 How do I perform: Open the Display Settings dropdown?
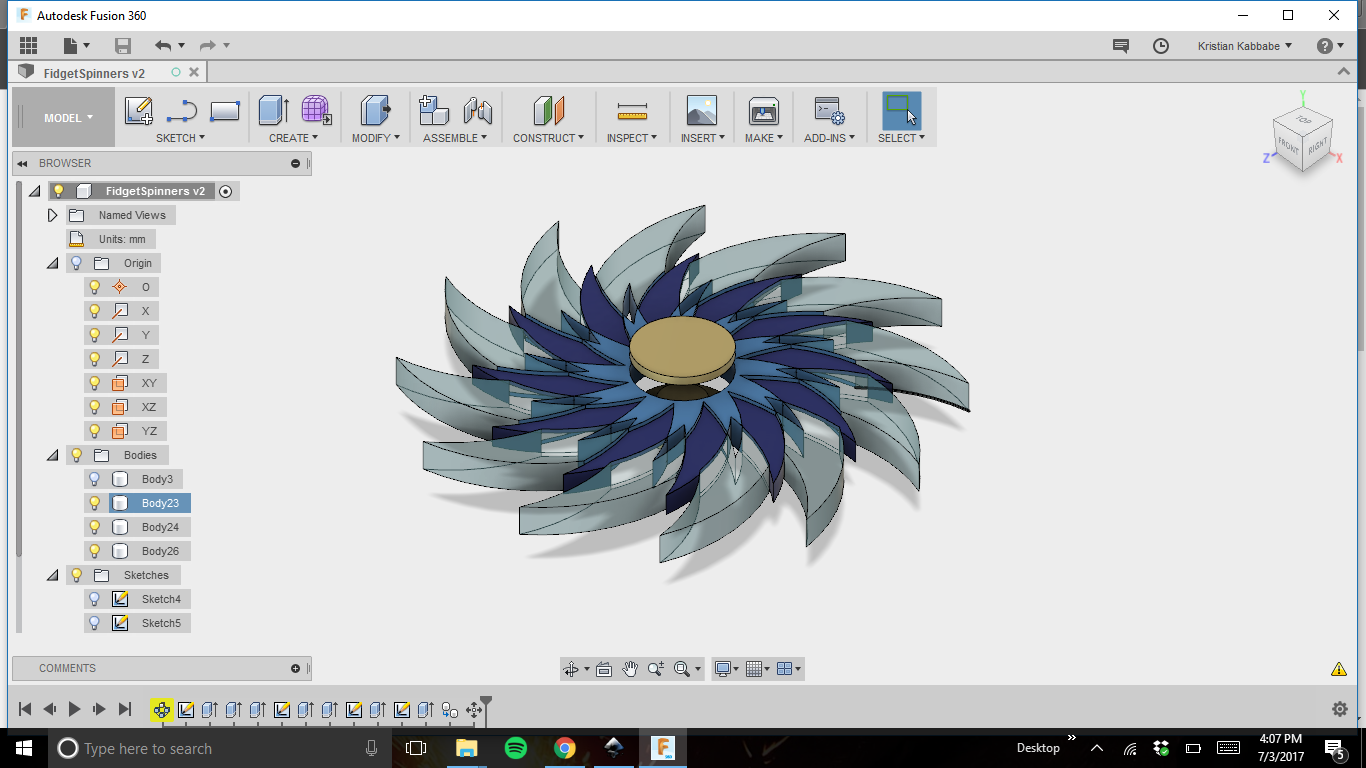[725, 669]
